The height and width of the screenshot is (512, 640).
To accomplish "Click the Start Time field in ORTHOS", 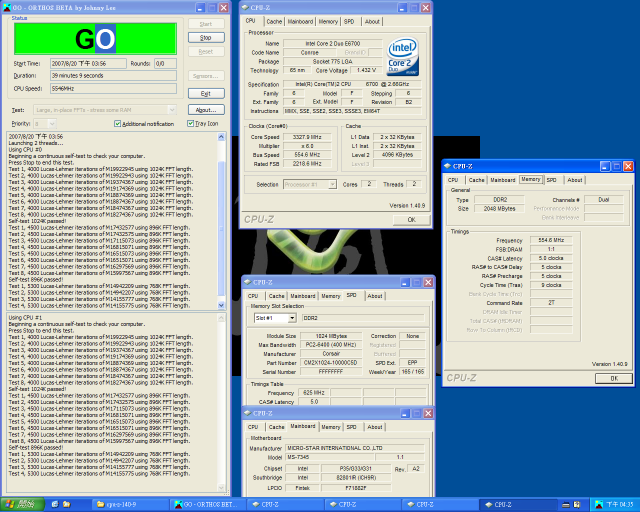I will pos(88,64).
